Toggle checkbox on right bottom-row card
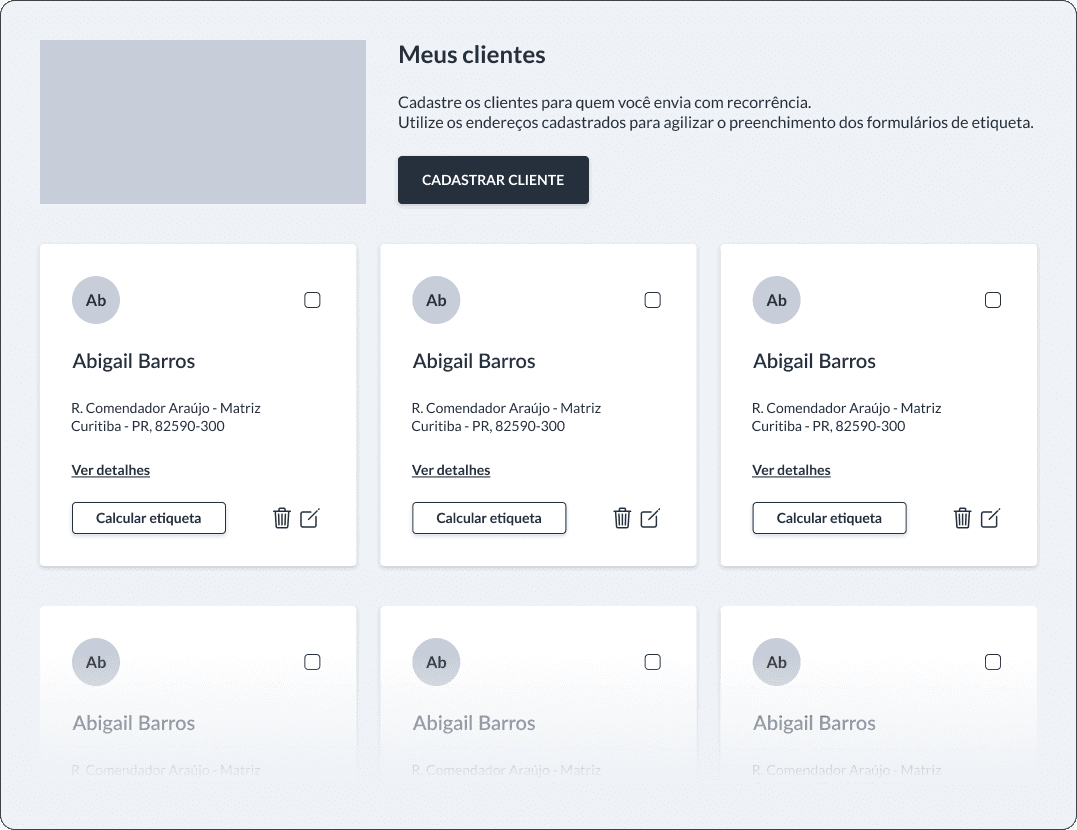This screenshot has width=1077, height=830. point(993,662)
